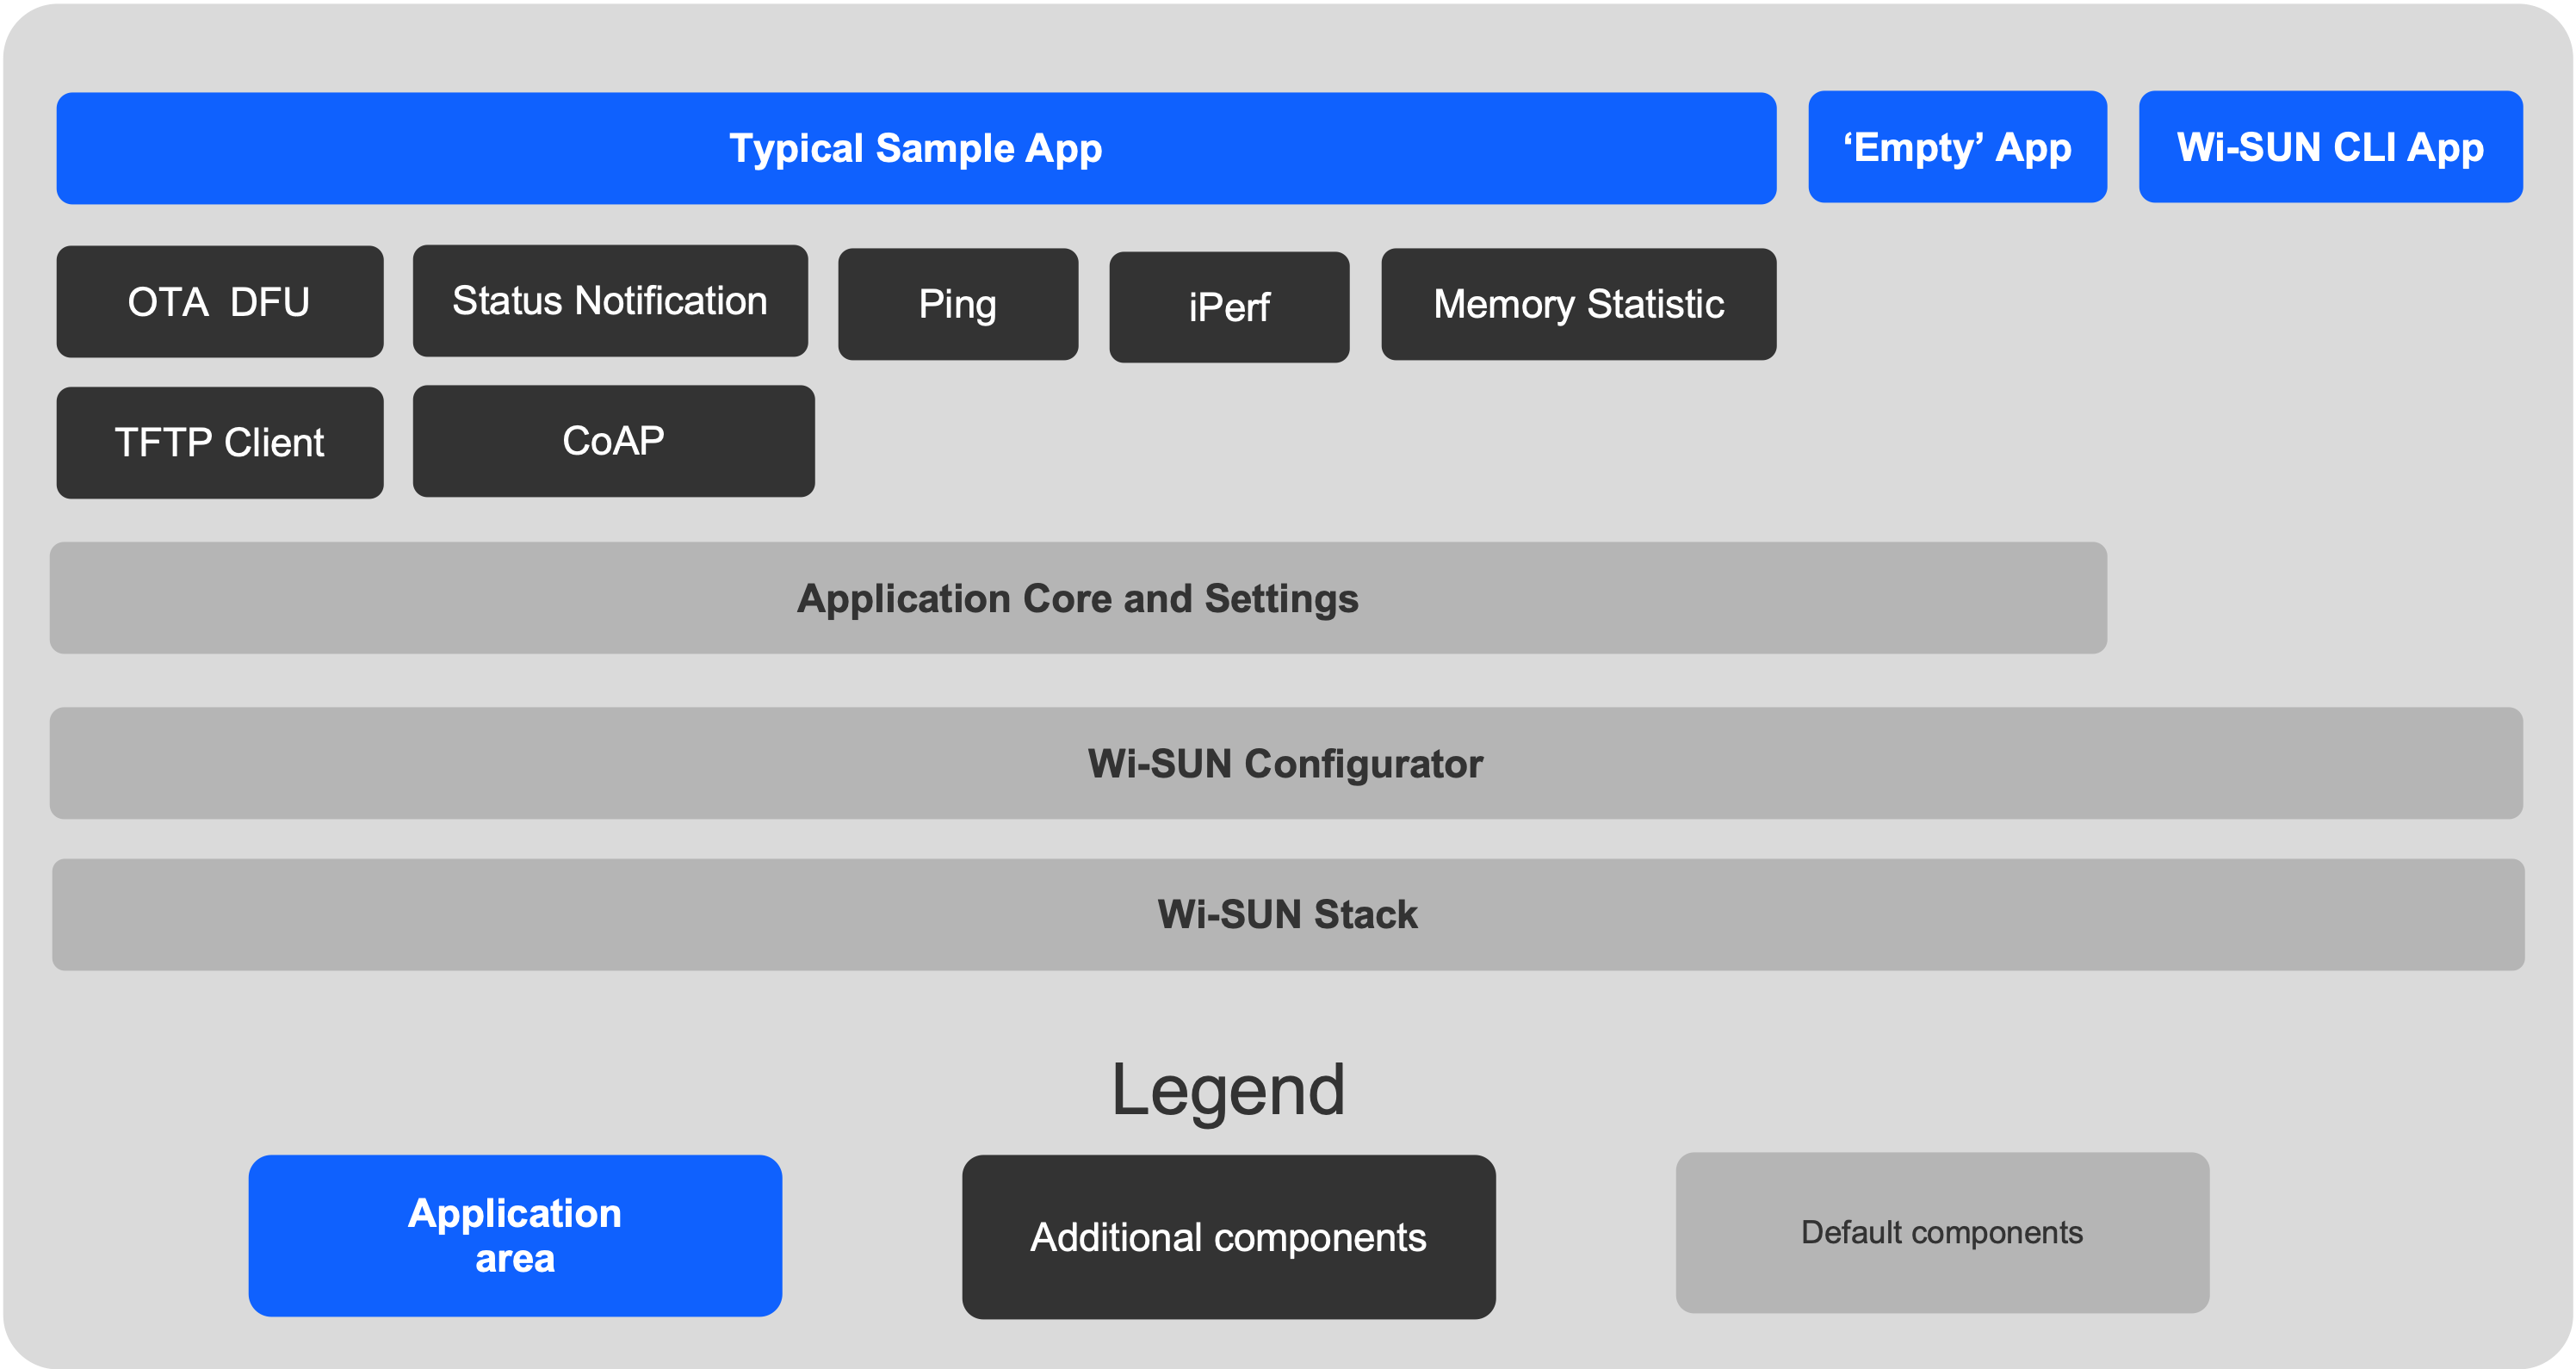Click the Ping component box
The image size is (2576, 1369).
958,304
